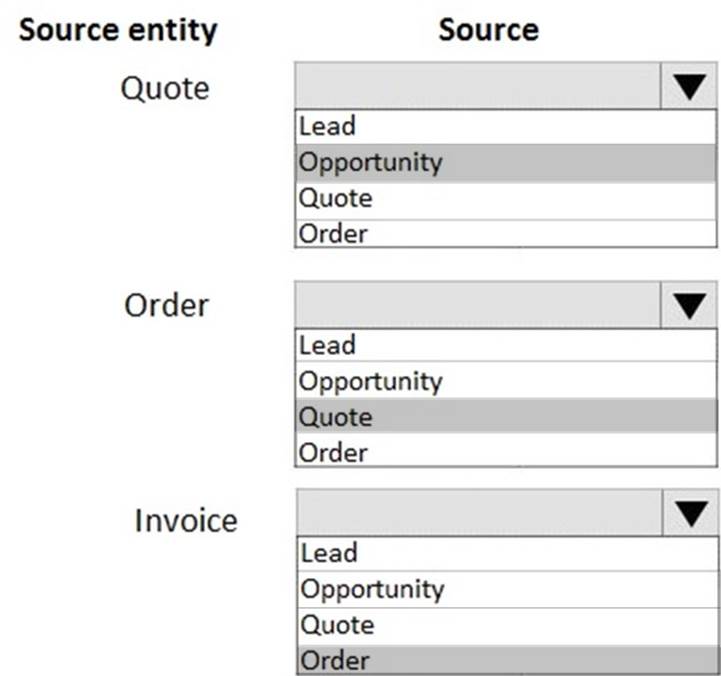The width and height of the screenshot is (721, 676).
Task: Choose Opportunity for the Quote source
Action: (x=505, y=162)
